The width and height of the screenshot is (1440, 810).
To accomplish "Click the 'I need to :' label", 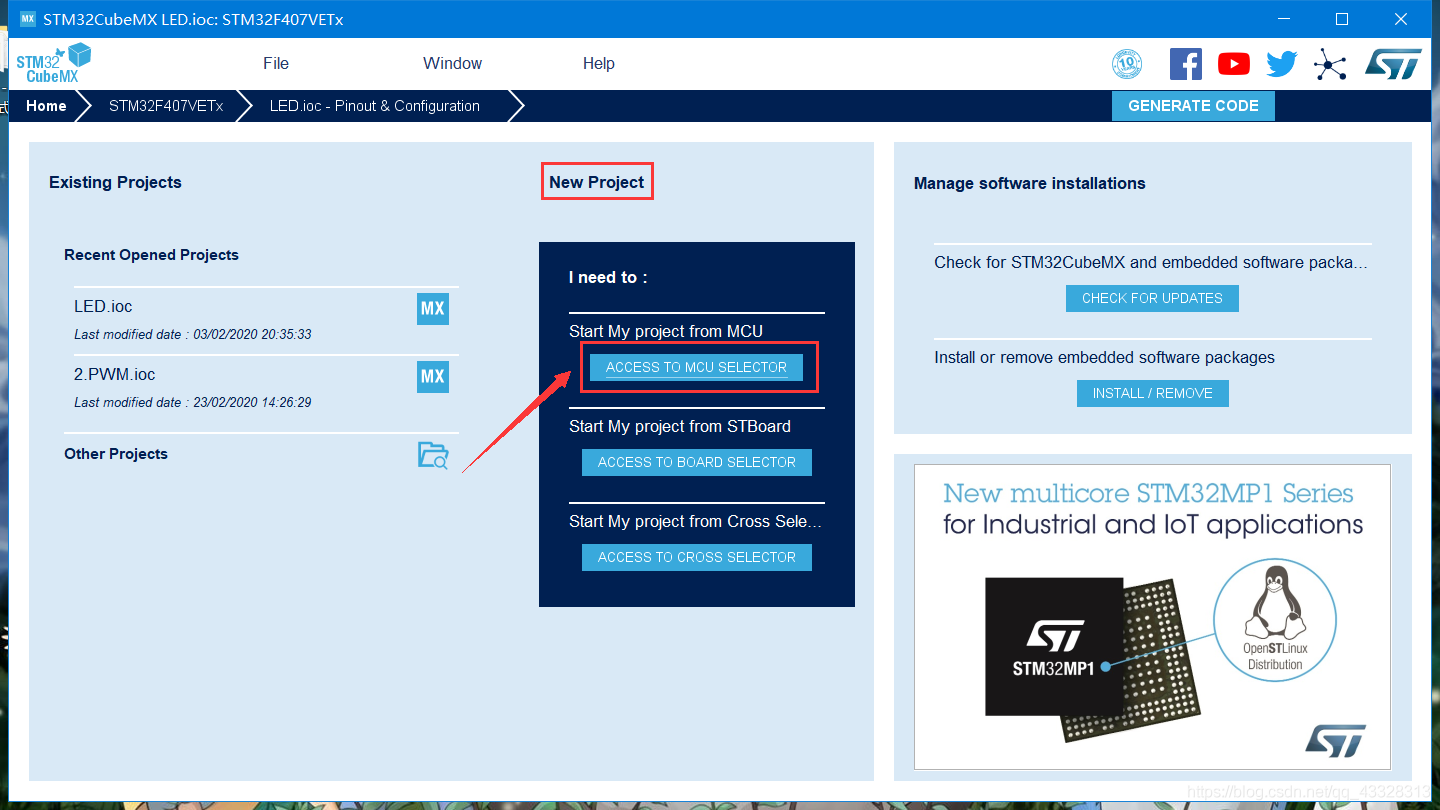I will coord(608,277).
